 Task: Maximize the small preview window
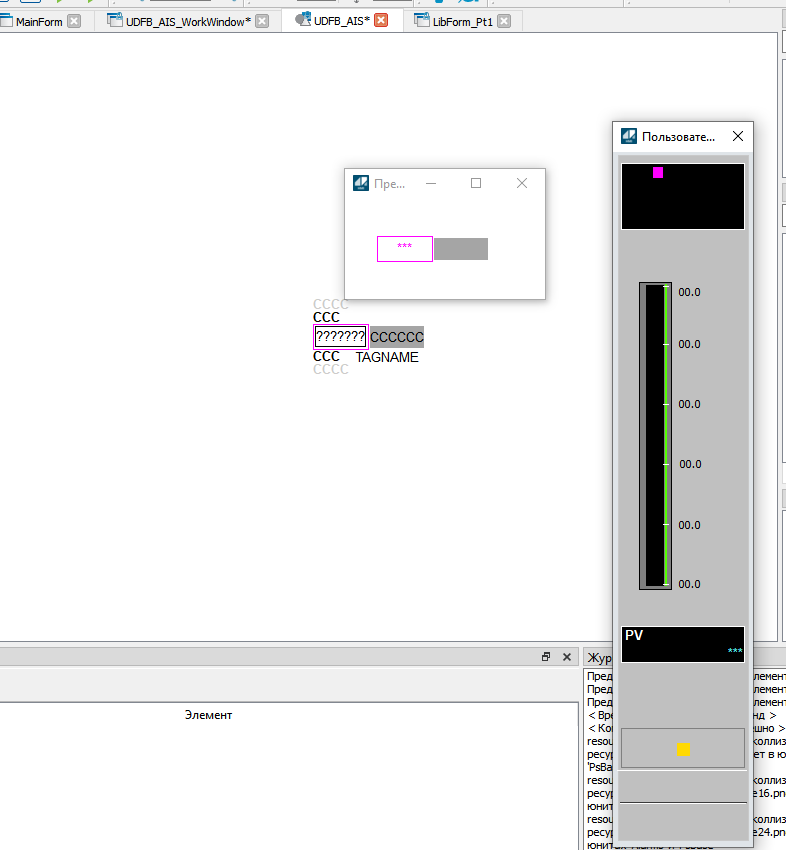click(476, 183)
